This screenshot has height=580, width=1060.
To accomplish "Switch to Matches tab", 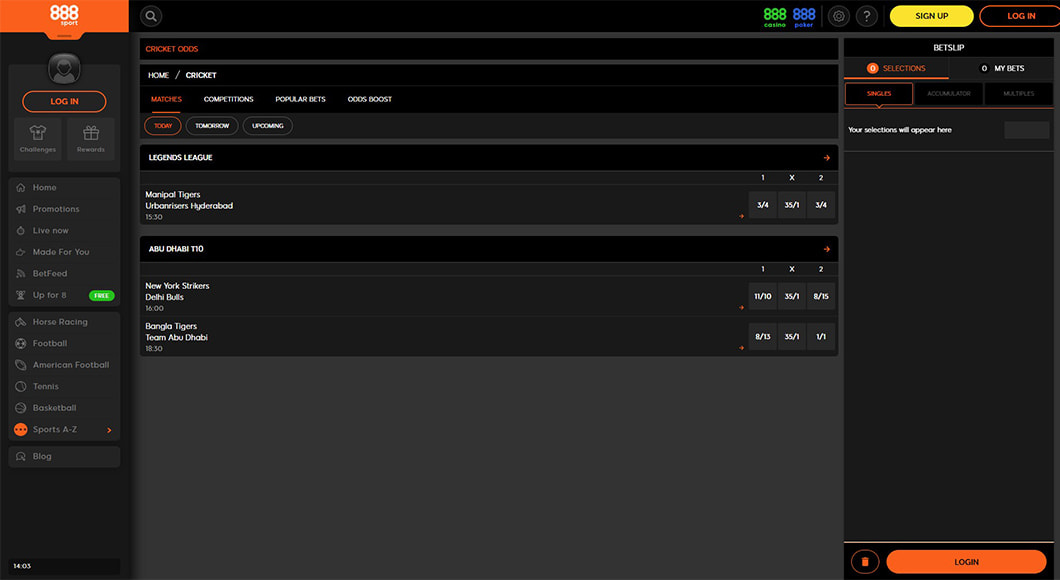I will click(166, 99).
